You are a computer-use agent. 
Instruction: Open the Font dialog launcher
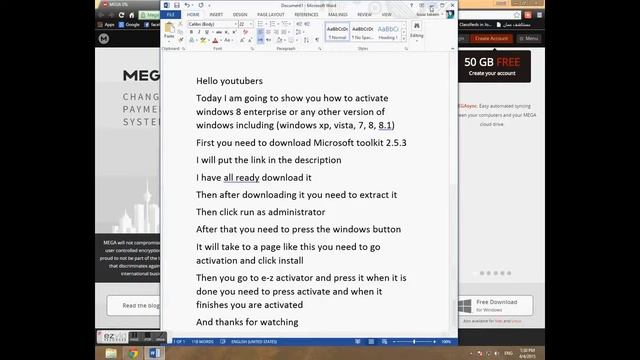tap(252, 49)
